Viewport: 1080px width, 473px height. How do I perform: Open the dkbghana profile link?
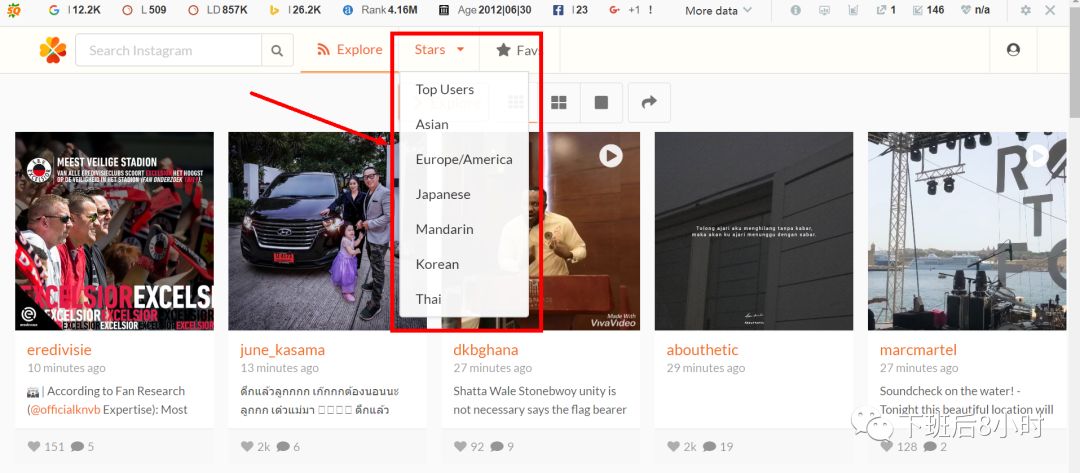(x=486, y=350)
